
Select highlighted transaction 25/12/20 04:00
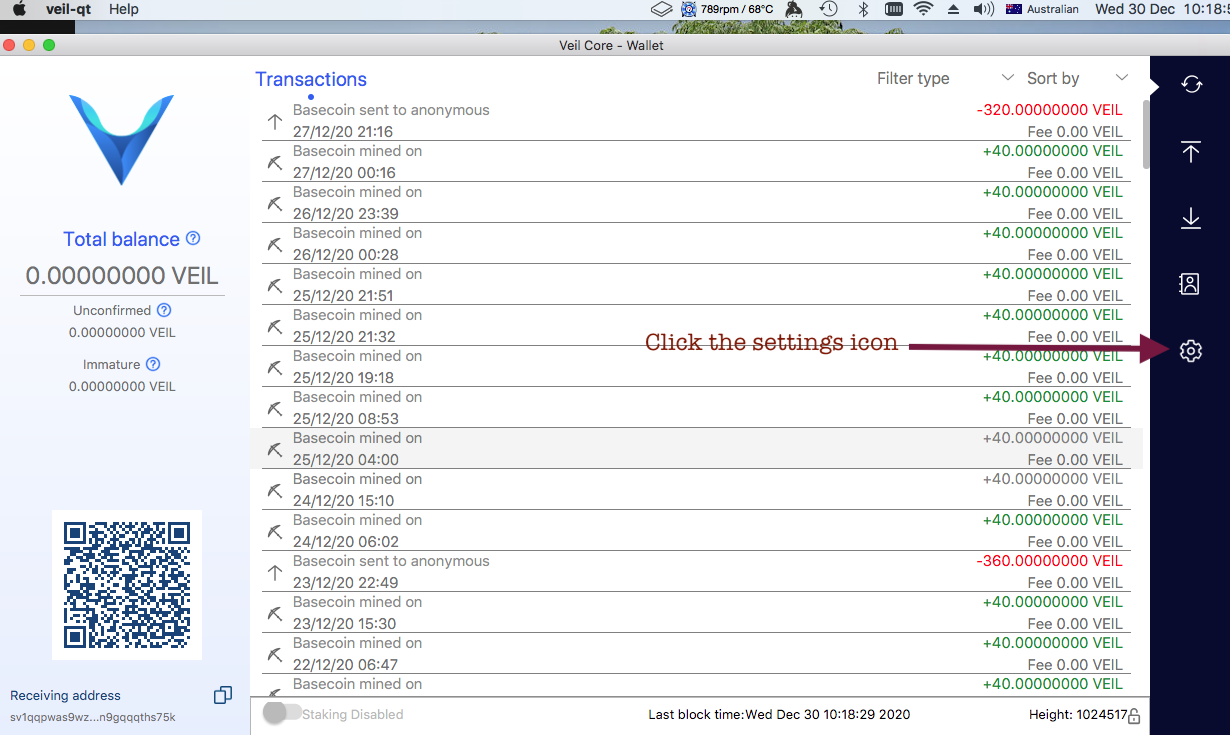pyautogui.click(x=697, y=448)
